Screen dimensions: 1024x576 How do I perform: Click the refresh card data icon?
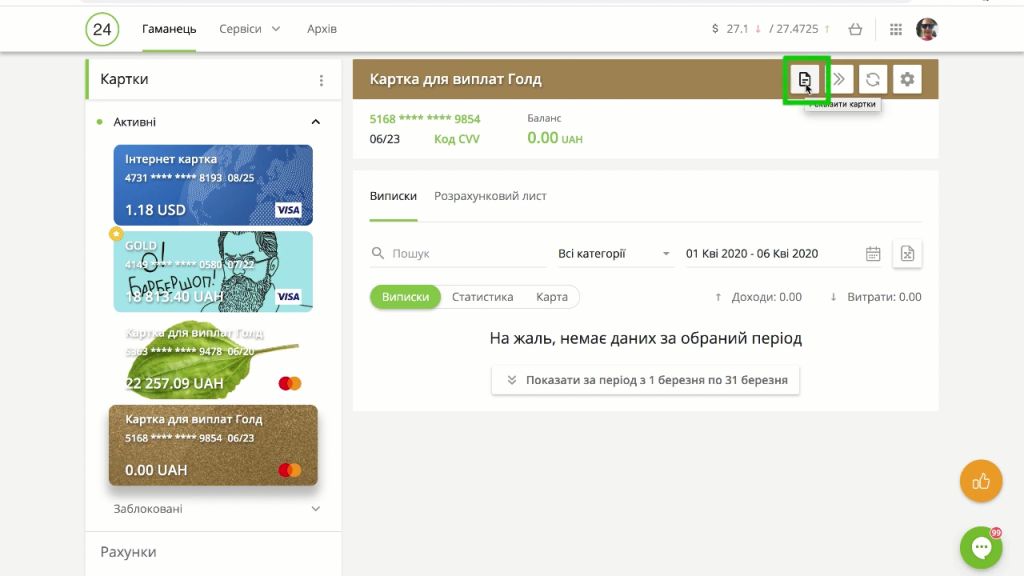pyautogui.click(x=873, y=79)
